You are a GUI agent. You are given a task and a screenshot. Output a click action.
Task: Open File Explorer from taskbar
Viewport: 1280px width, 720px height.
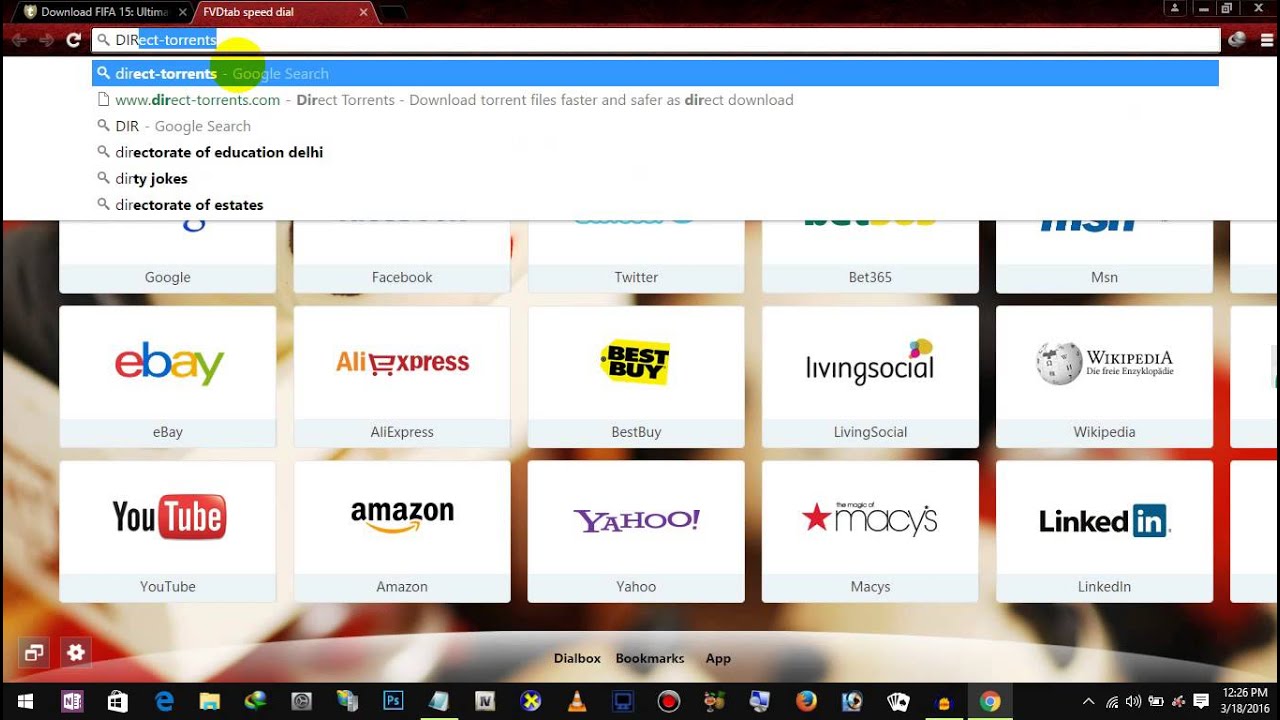(x=210, y=701)
